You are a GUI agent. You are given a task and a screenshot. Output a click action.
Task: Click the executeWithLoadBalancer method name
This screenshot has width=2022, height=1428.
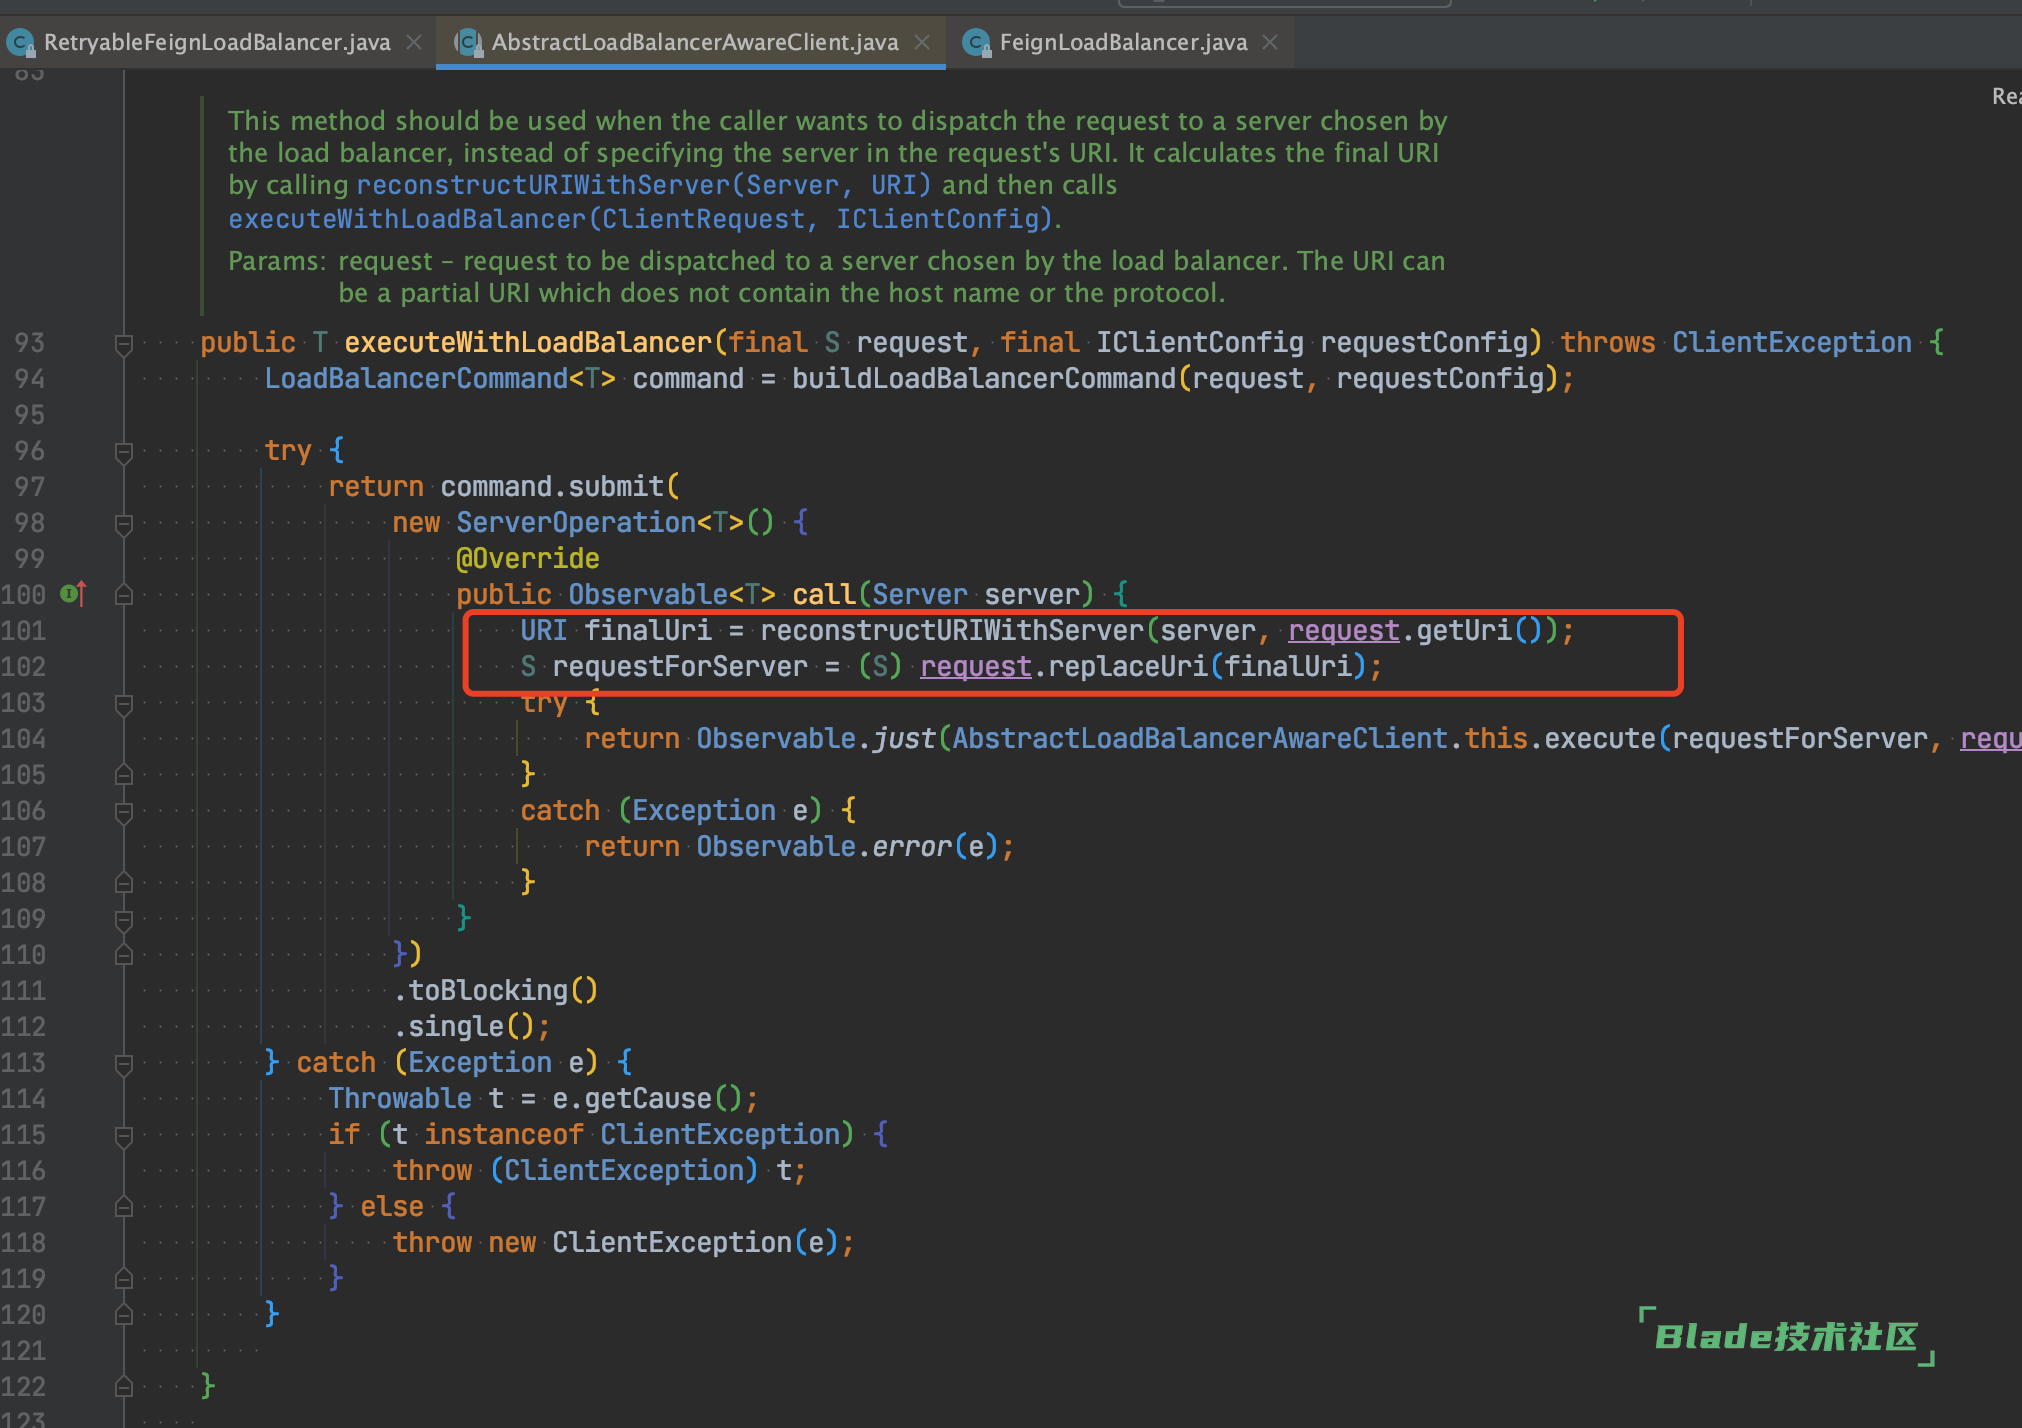(528, 343)
